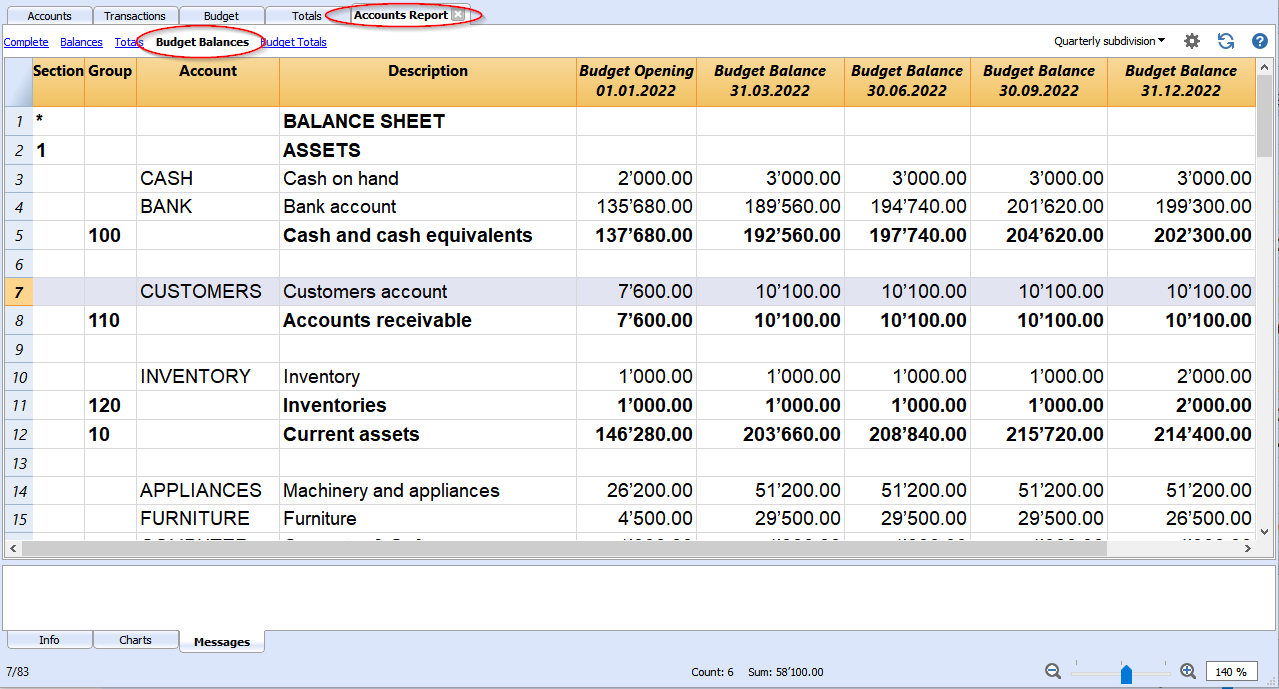Open the Complete view link
Image resolution: width=1279 pixels, height=689 pixels.
pos(26,42)
